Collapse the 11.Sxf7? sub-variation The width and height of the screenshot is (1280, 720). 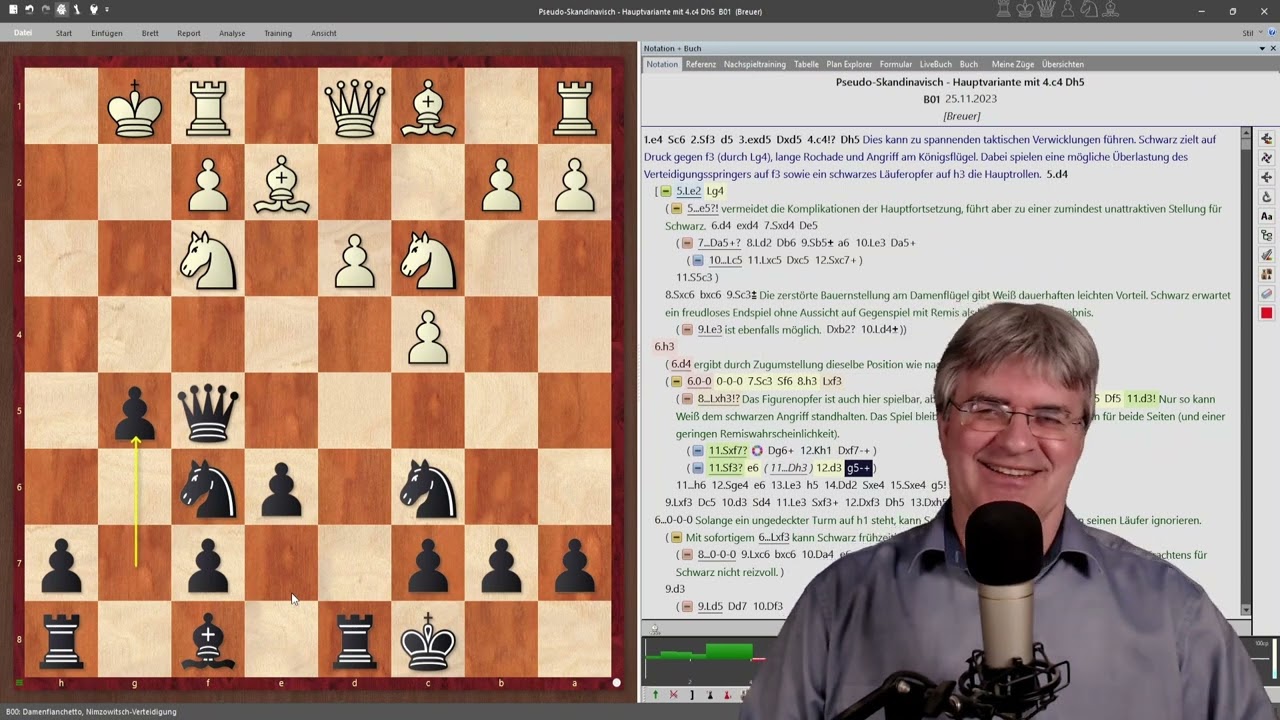point(698,451)
